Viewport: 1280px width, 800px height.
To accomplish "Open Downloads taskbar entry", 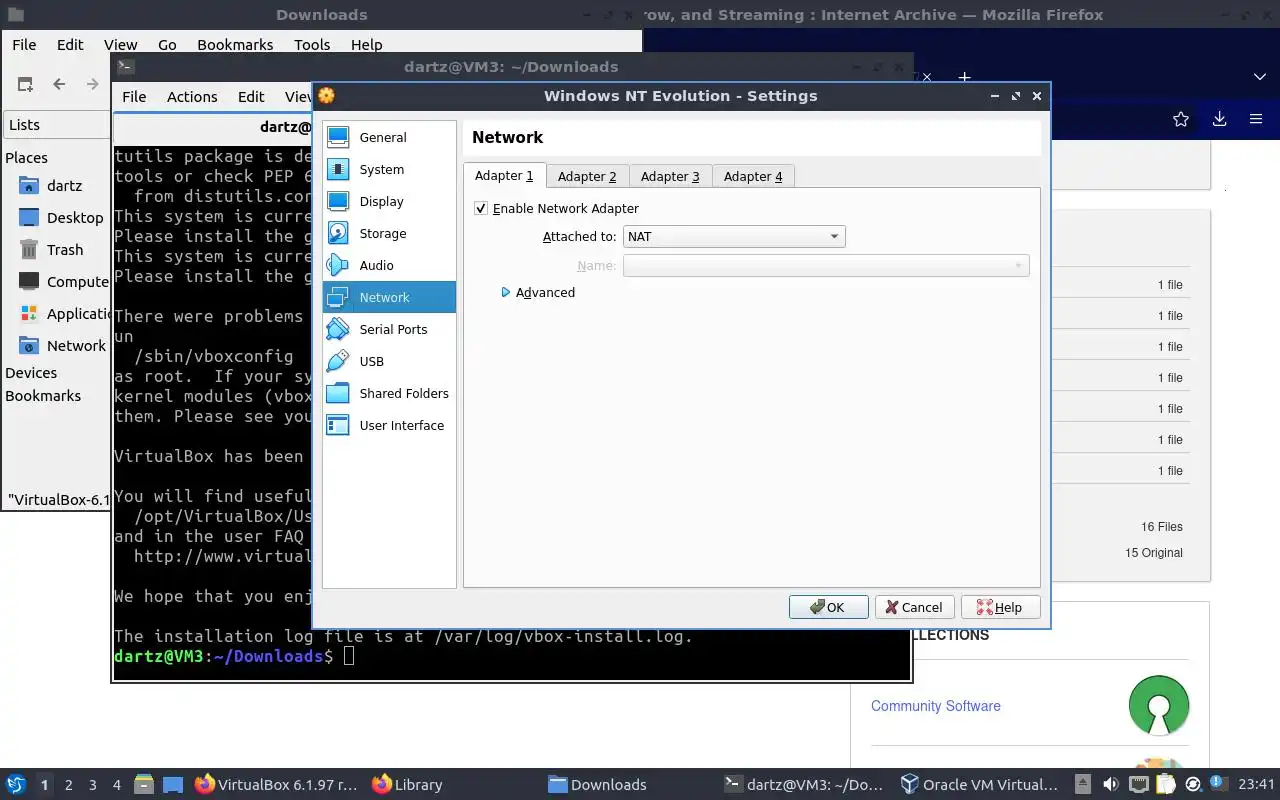I will click(597, 784).
